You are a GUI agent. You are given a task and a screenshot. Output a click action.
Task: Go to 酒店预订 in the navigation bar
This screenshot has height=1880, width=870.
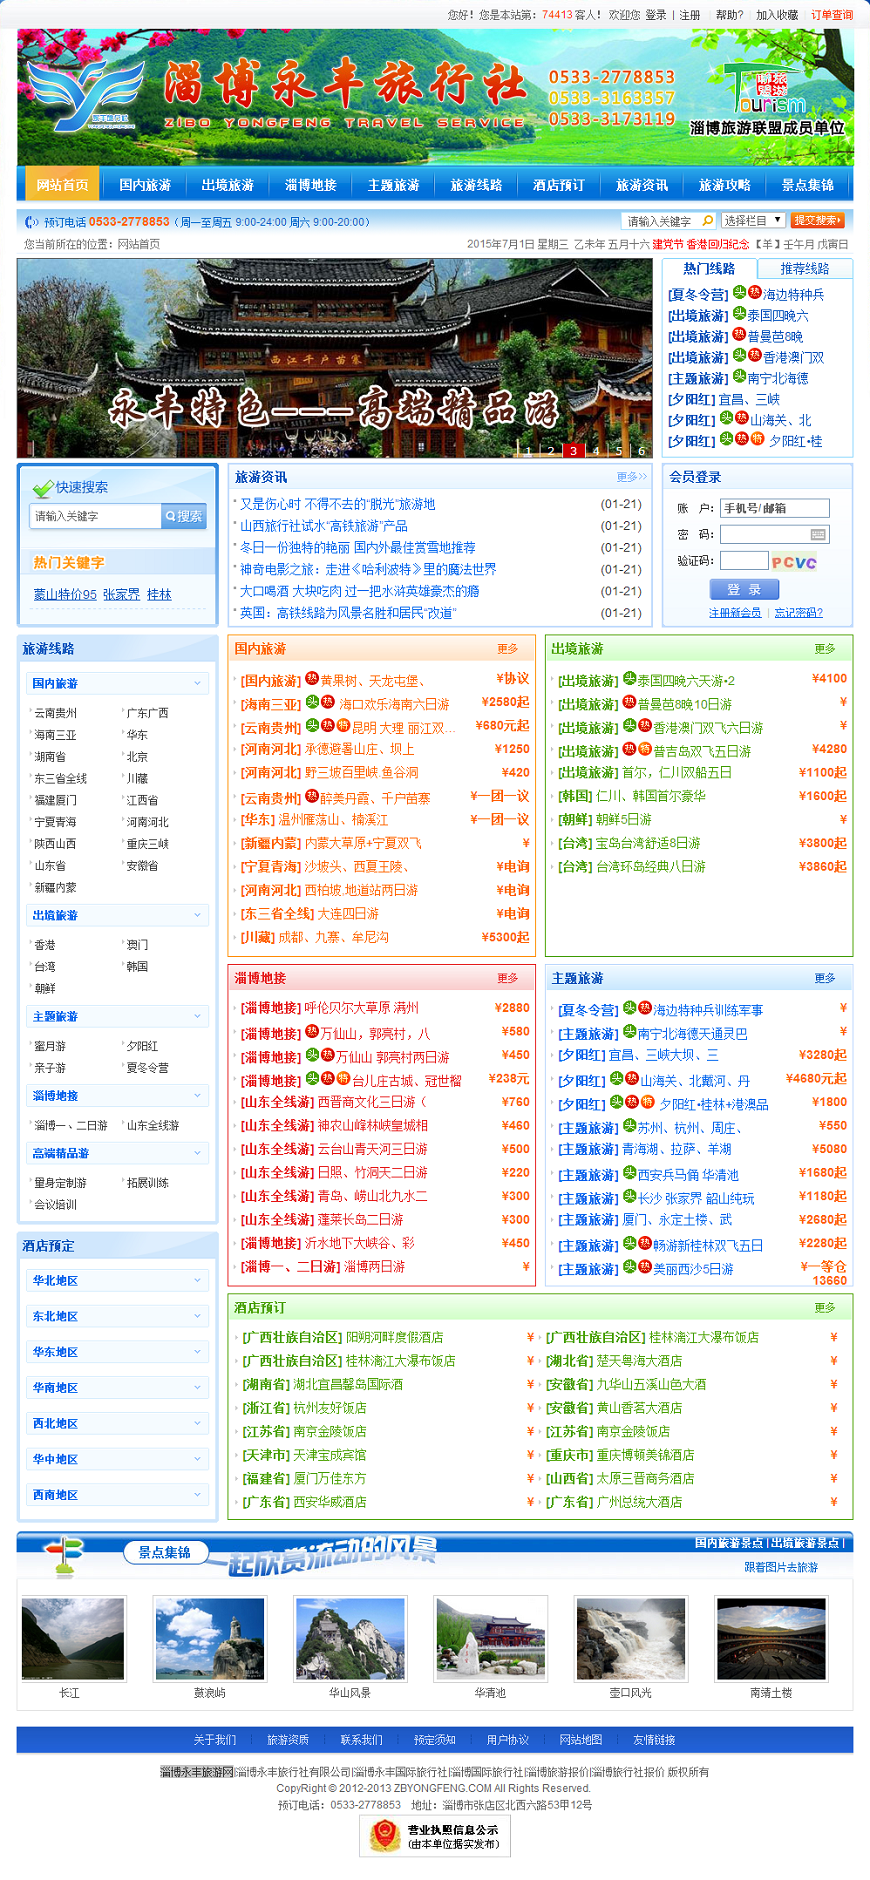[559, 185]
